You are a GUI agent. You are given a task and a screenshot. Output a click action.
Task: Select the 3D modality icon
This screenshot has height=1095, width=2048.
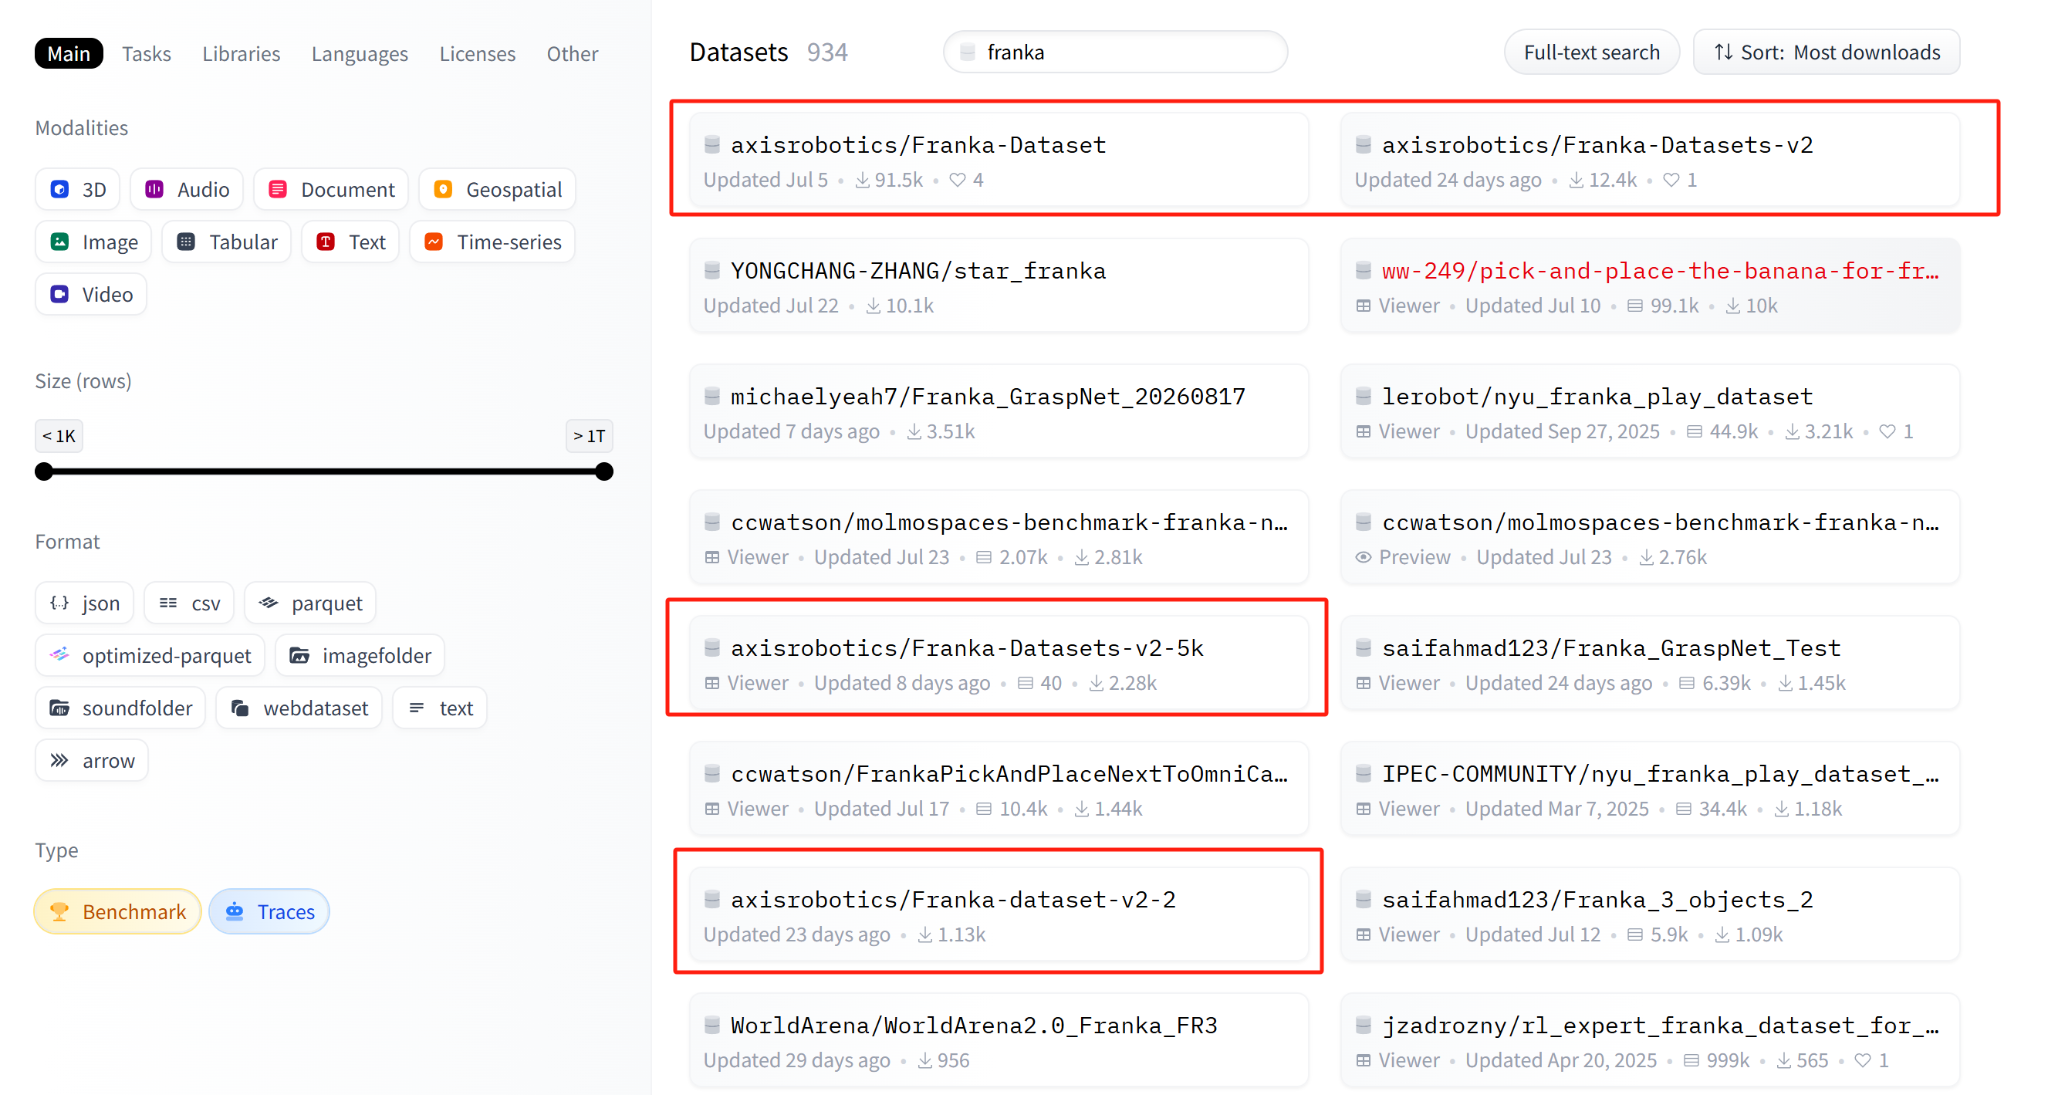(60, 190)
